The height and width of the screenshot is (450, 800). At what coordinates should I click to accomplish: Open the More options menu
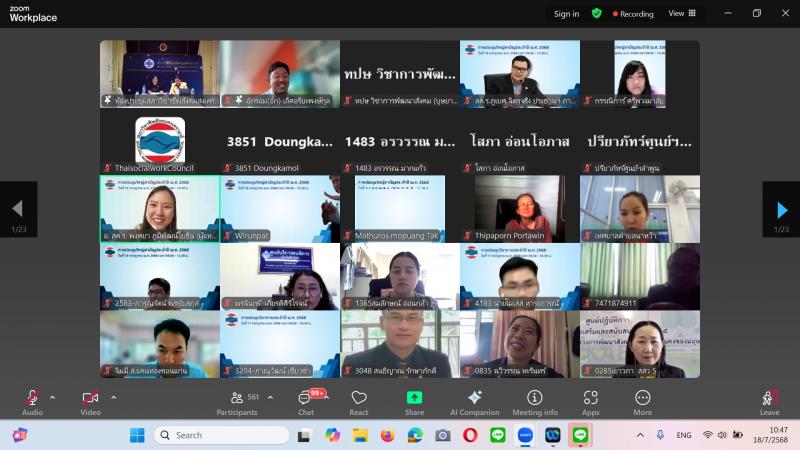click(642, 402)
